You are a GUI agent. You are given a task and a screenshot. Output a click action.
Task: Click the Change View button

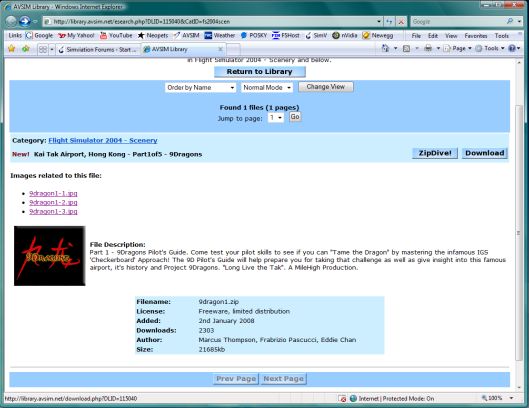point(326,87)
